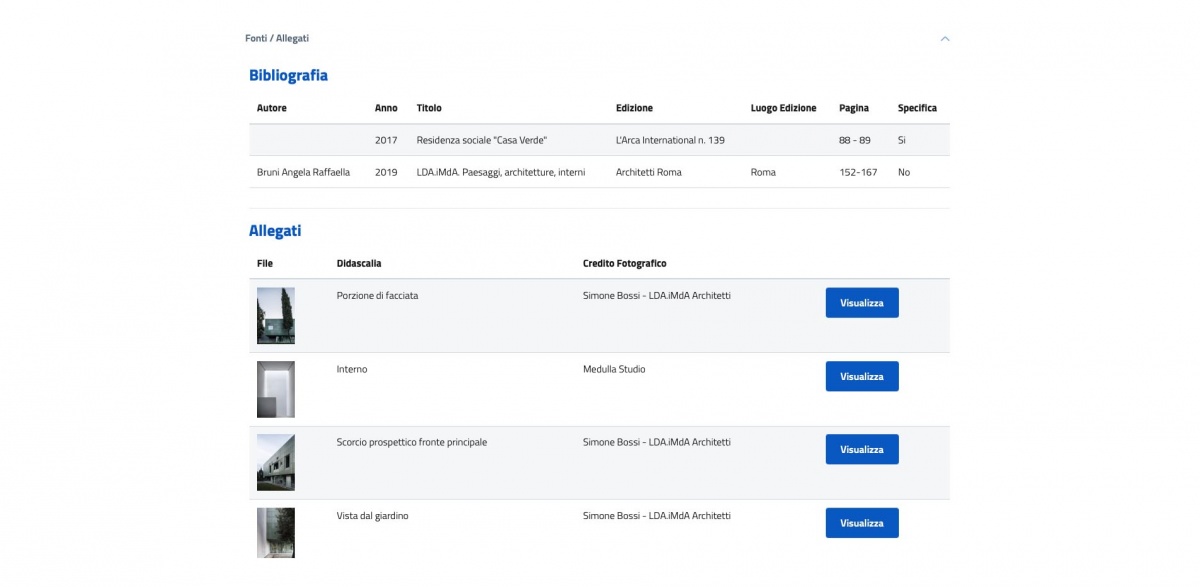The width and height of the screenshot is (1200, 587).
Task: Open the Porzione di facciata thumbnail
Action: coord(276,316)
